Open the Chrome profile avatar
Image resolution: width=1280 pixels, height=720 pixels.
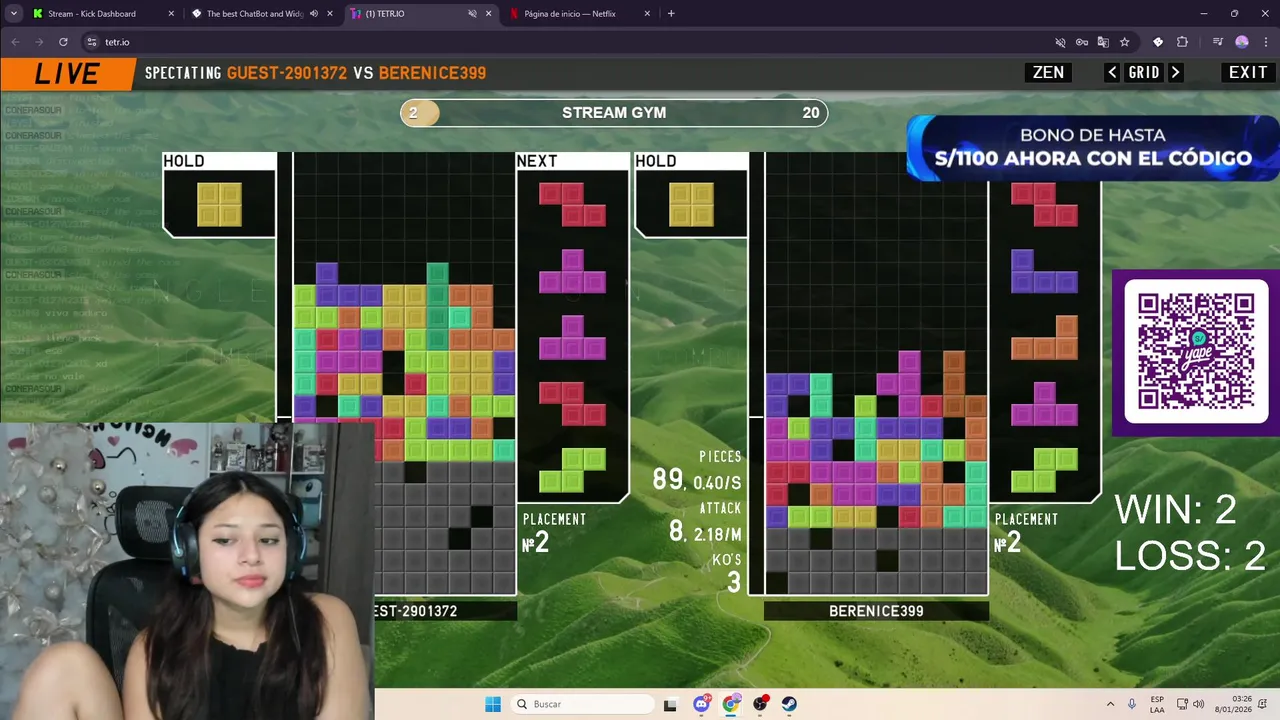pyautogui.click(x=1242, y=42)
